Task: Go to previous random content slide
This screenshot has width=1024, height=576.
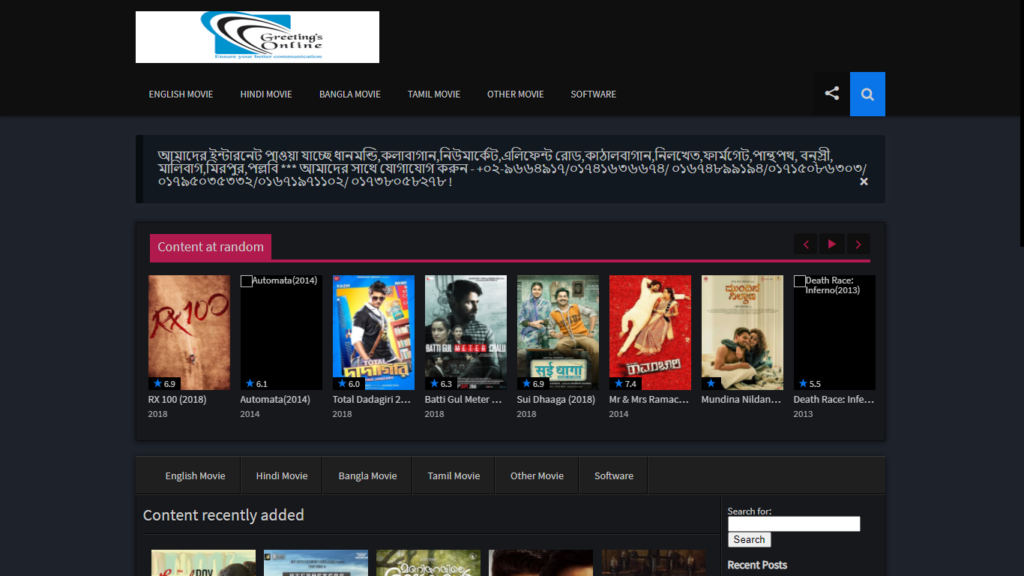Action: [805, 244]
